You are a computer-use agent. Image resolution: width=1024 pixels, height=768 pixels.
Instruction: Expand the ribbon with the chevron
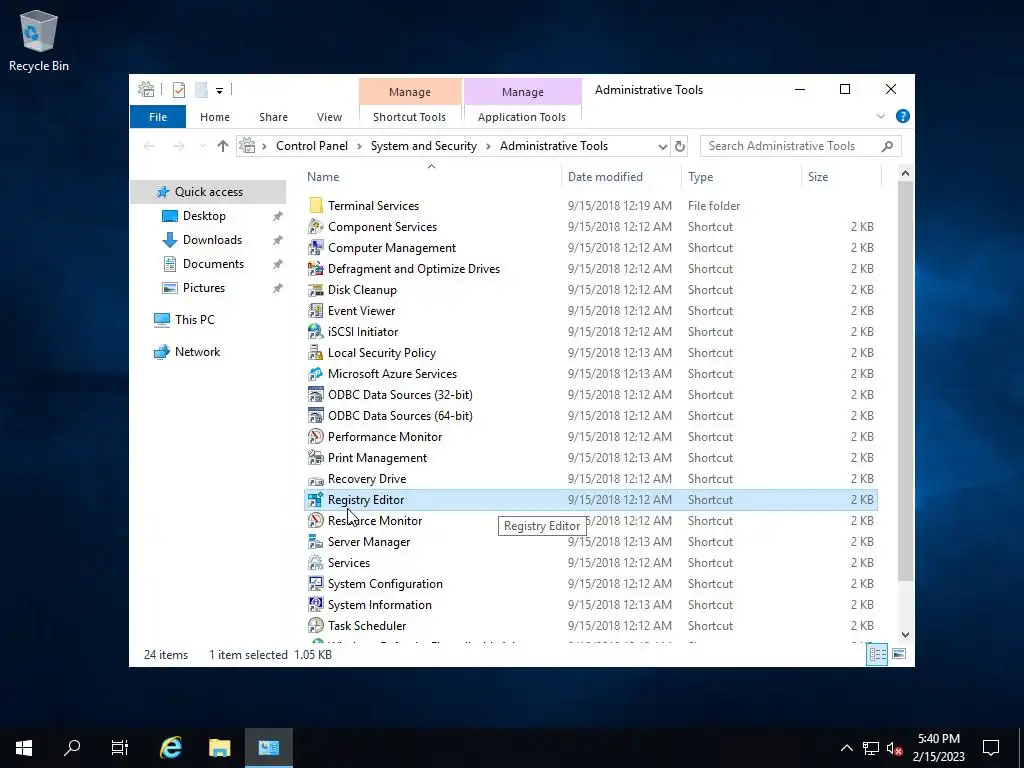pyautogui.click(x=881, y=116)
